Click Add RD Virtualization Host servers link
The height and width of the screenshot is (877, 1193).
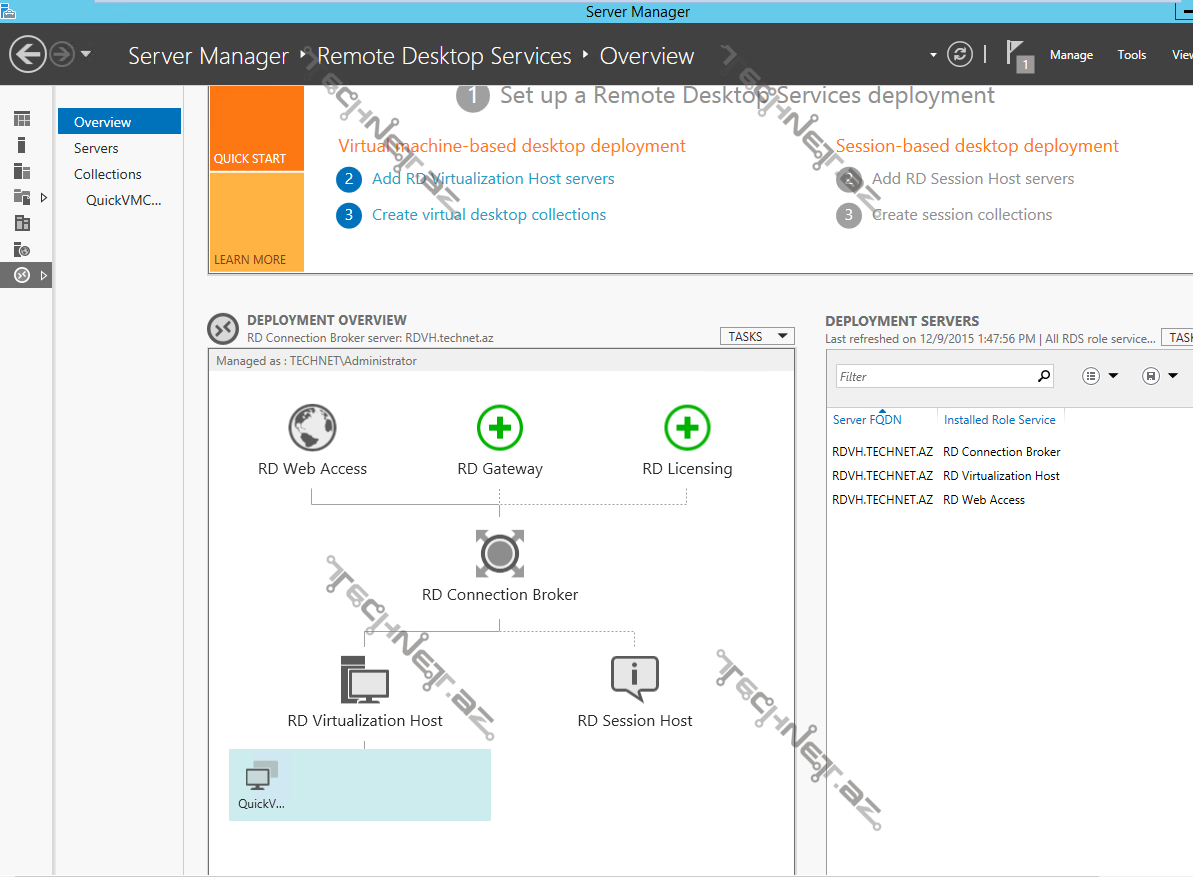493,179
